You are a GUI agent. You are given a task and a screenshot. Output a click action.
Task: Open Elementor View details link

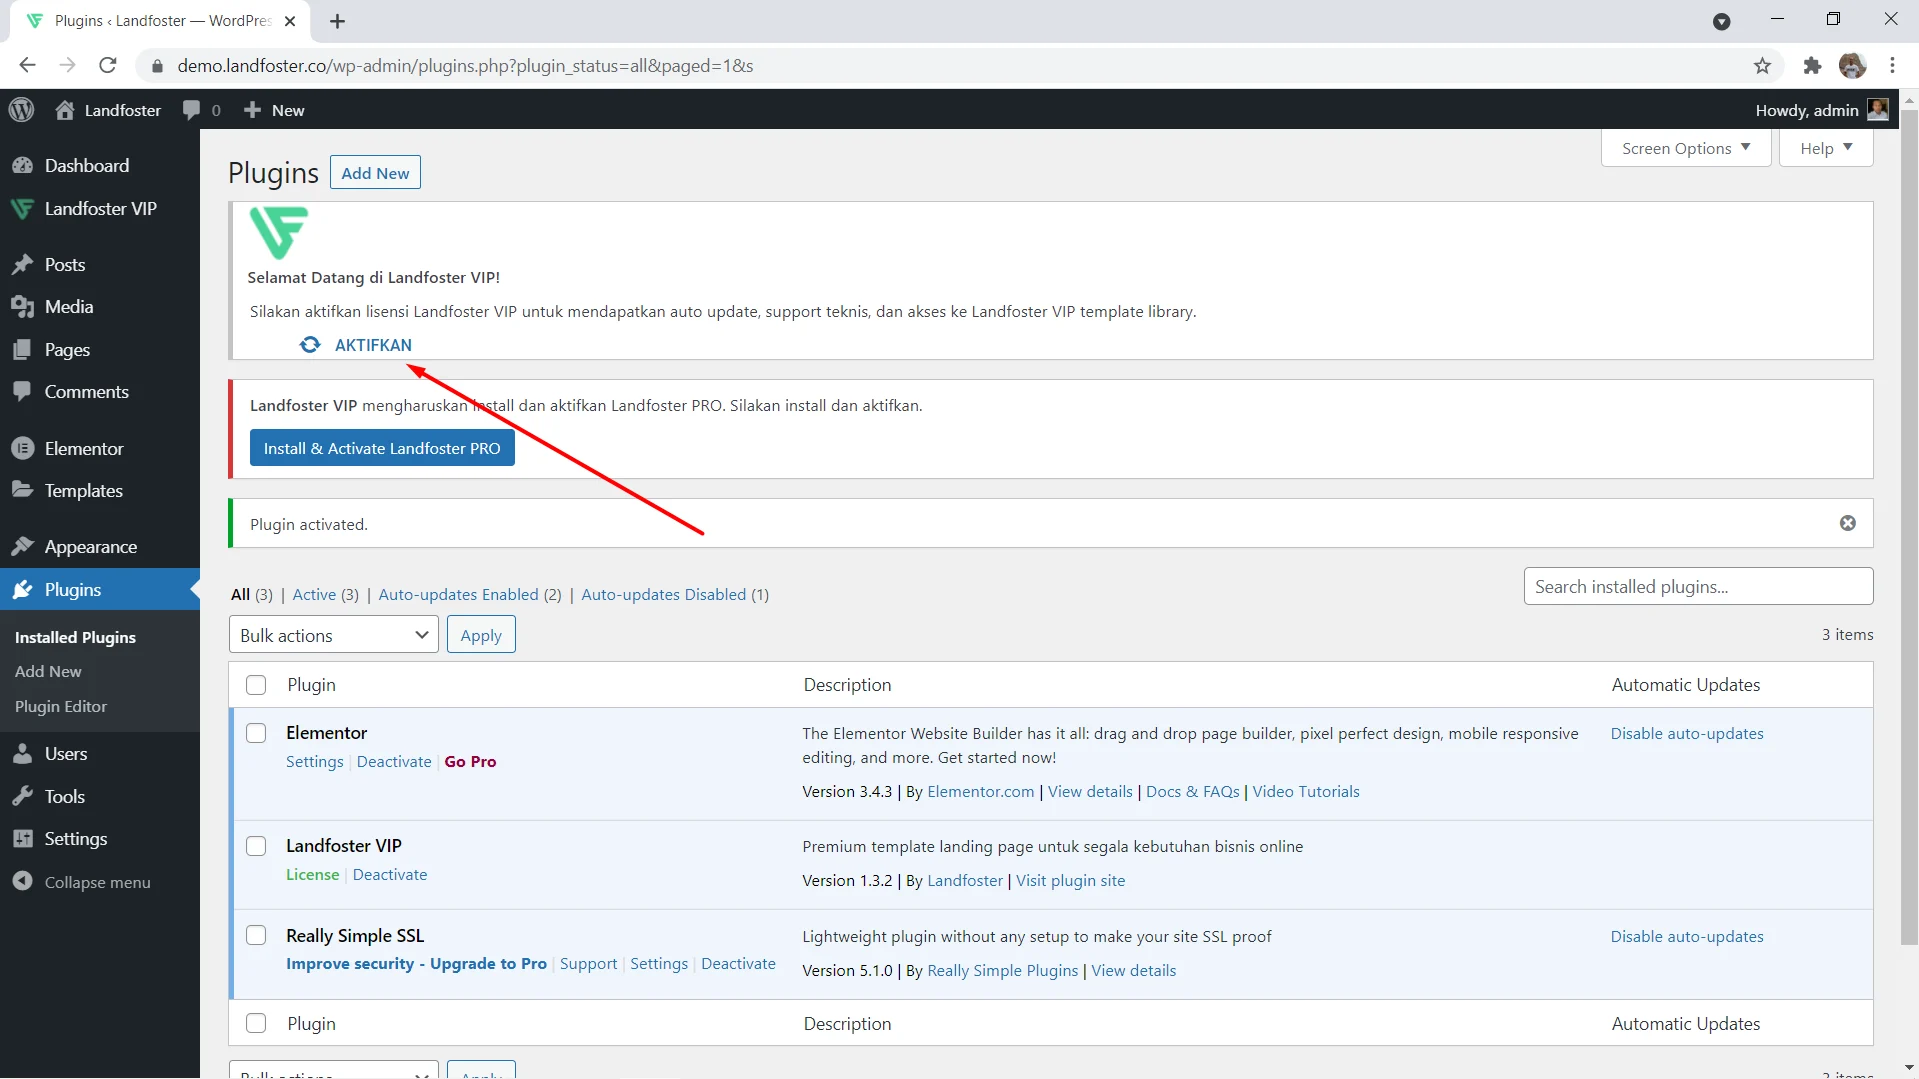(1090, 792)
